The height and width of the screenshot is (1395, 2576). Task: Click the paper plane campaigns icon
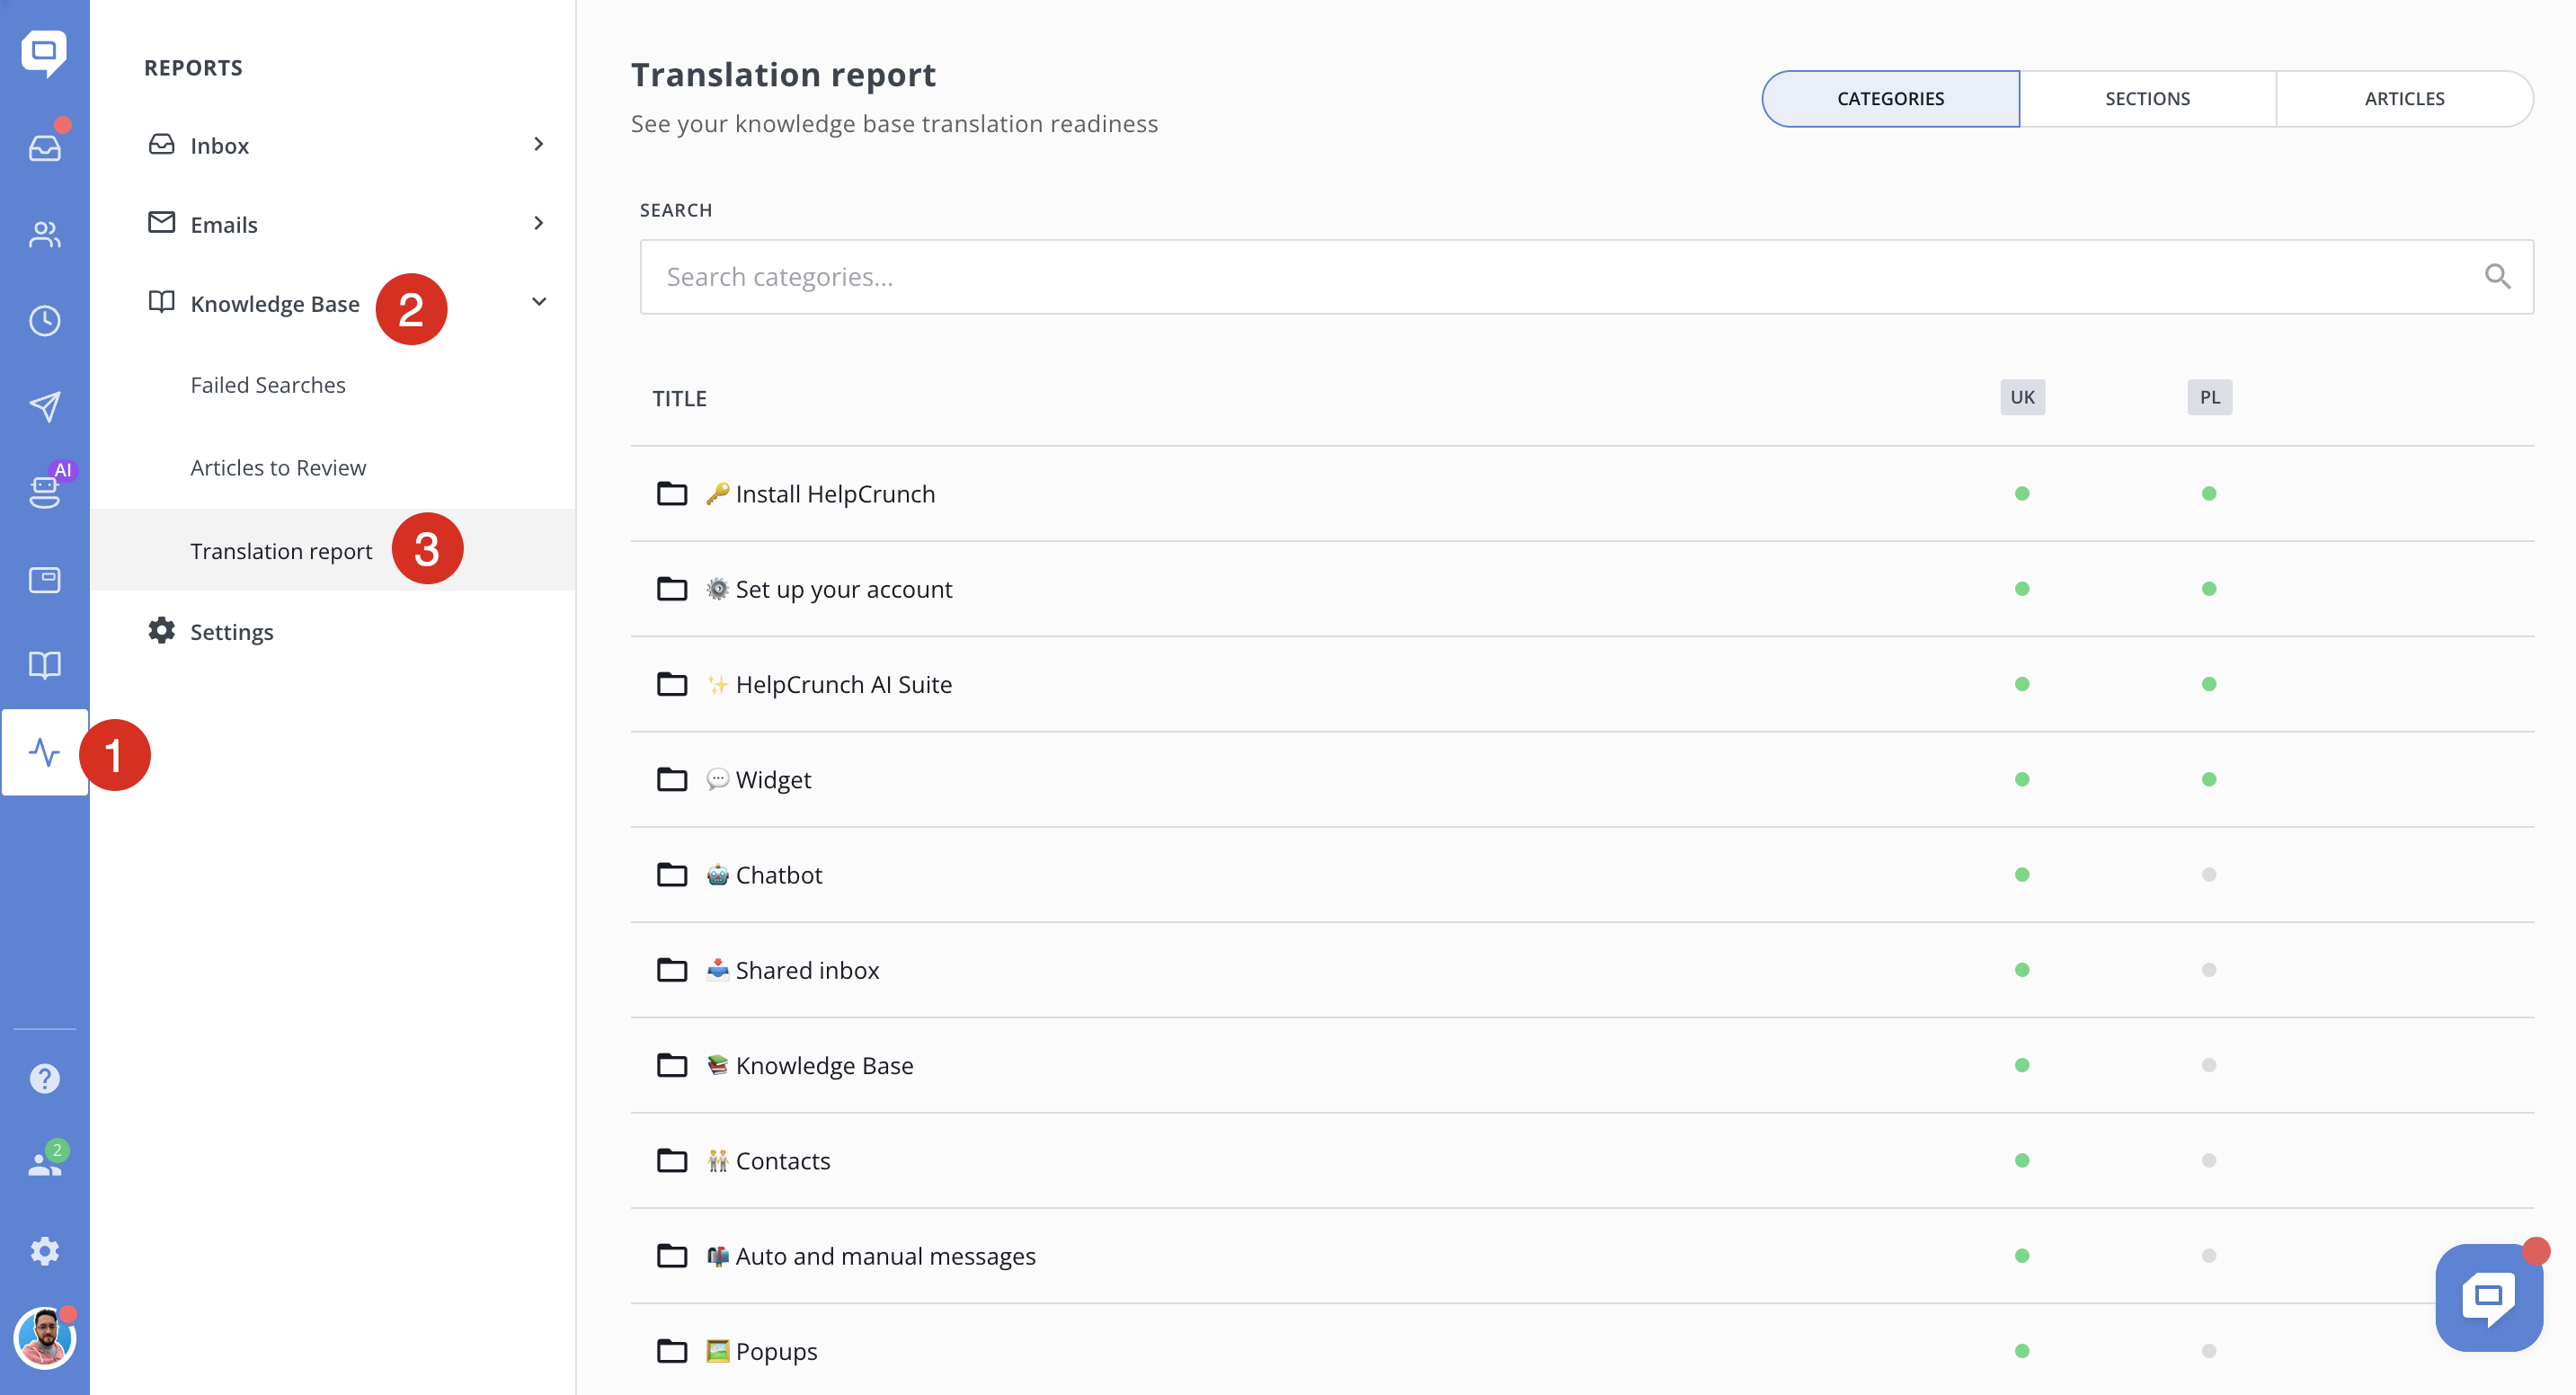pos(44,406)
